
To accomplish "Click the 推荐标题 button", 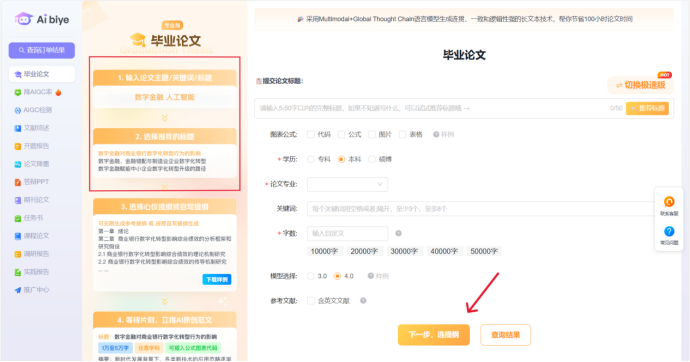I will tap(647, 108).
